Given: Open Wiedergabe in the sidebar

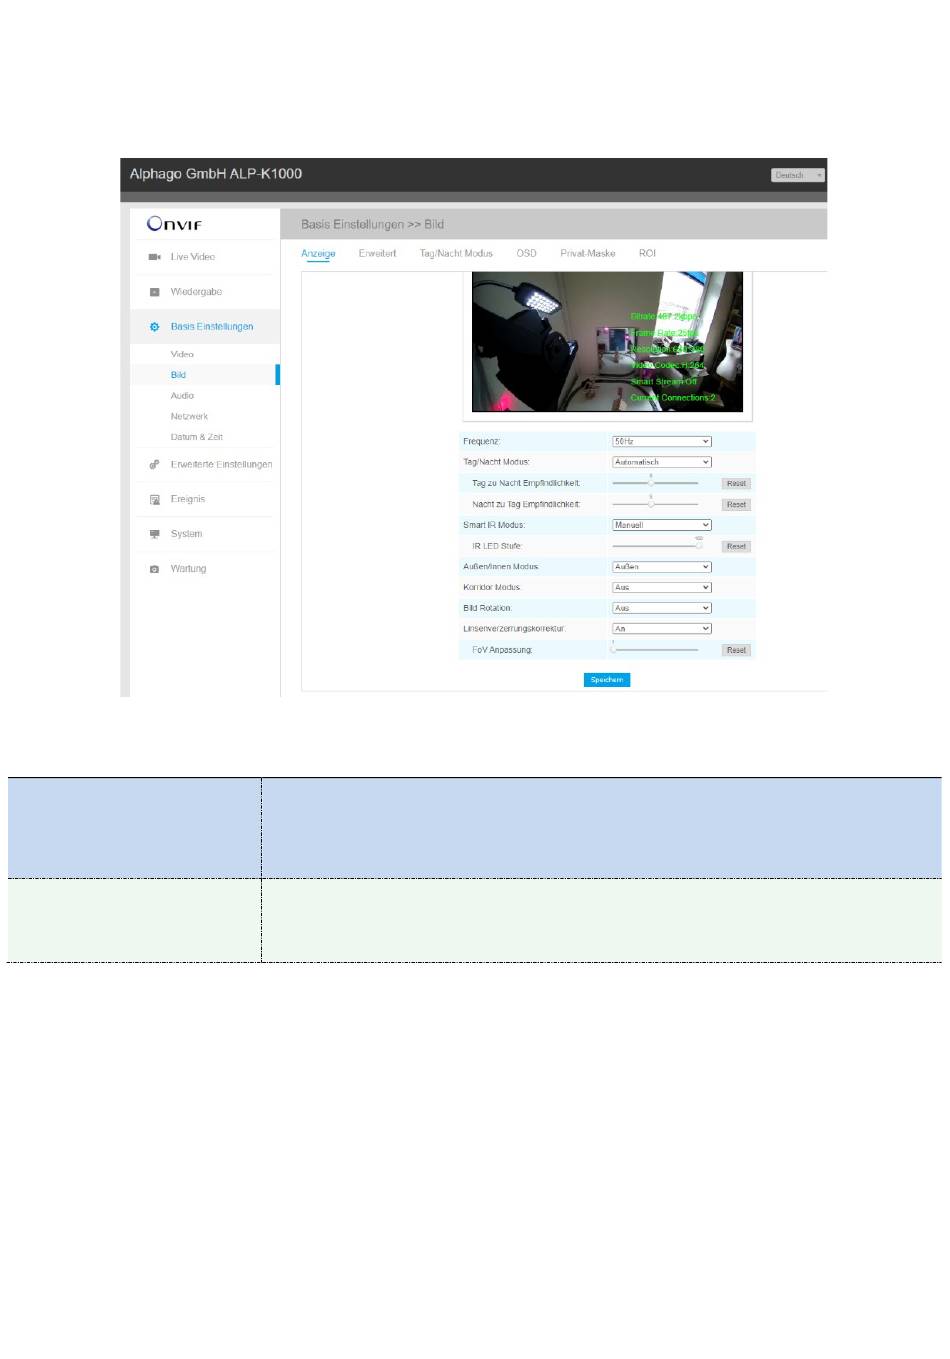Looking at the screenshot, I should pos(196,292).
